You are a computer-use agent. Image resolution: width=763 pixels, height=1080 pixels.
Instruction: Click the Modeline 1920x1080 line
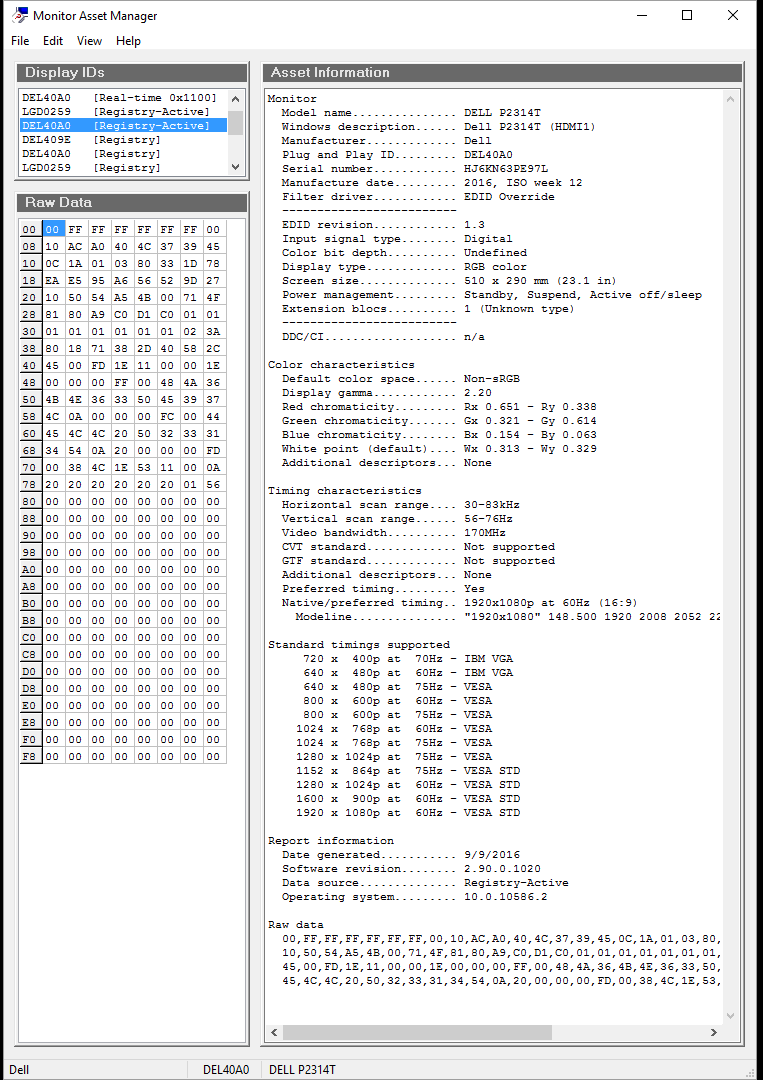pyautogui.click(x=508, y=616)
